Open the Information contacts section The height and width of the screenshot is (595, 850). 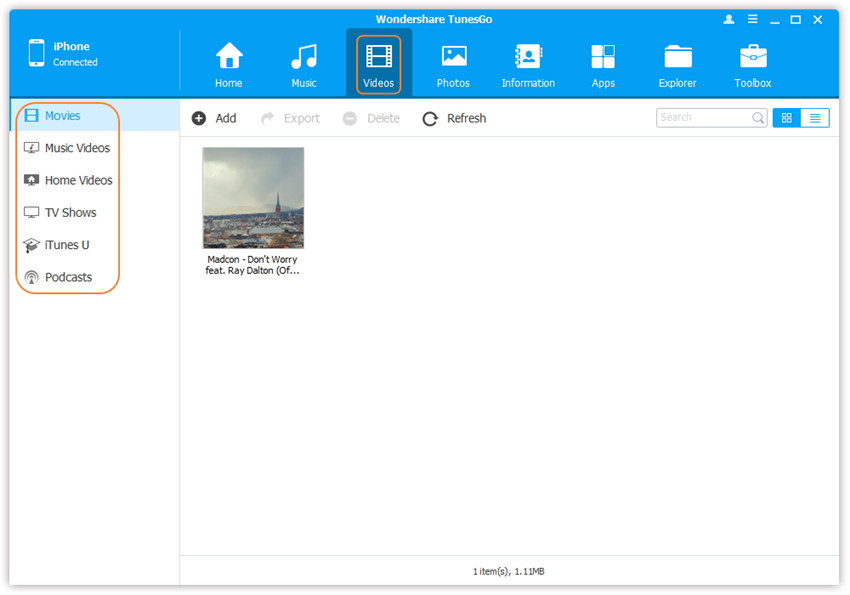tap(528, 64)
